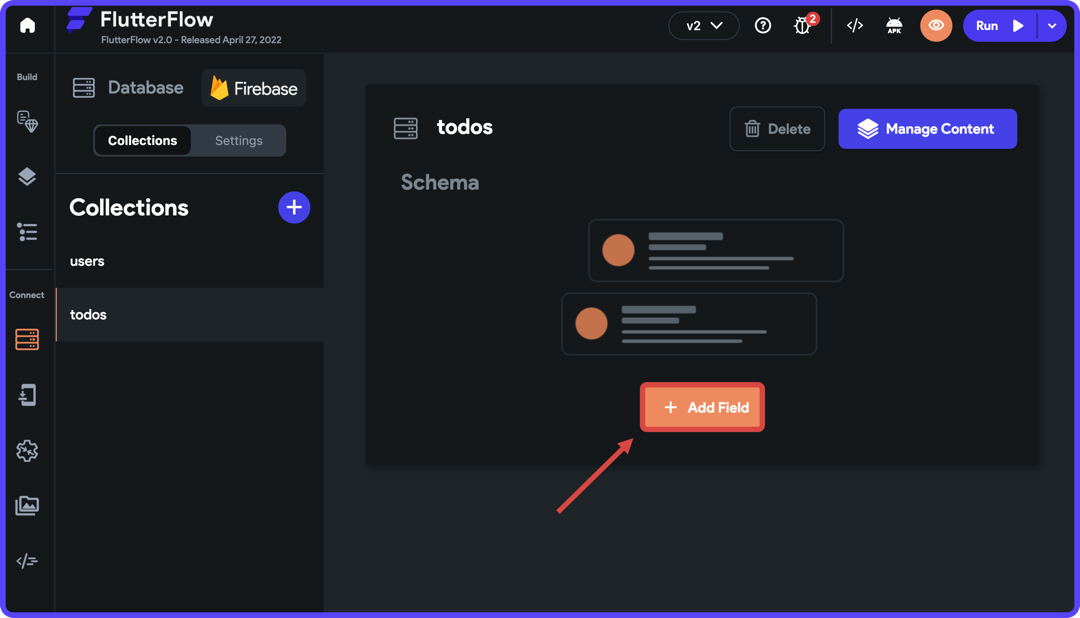Open the Media Assets panel icon

27,505
